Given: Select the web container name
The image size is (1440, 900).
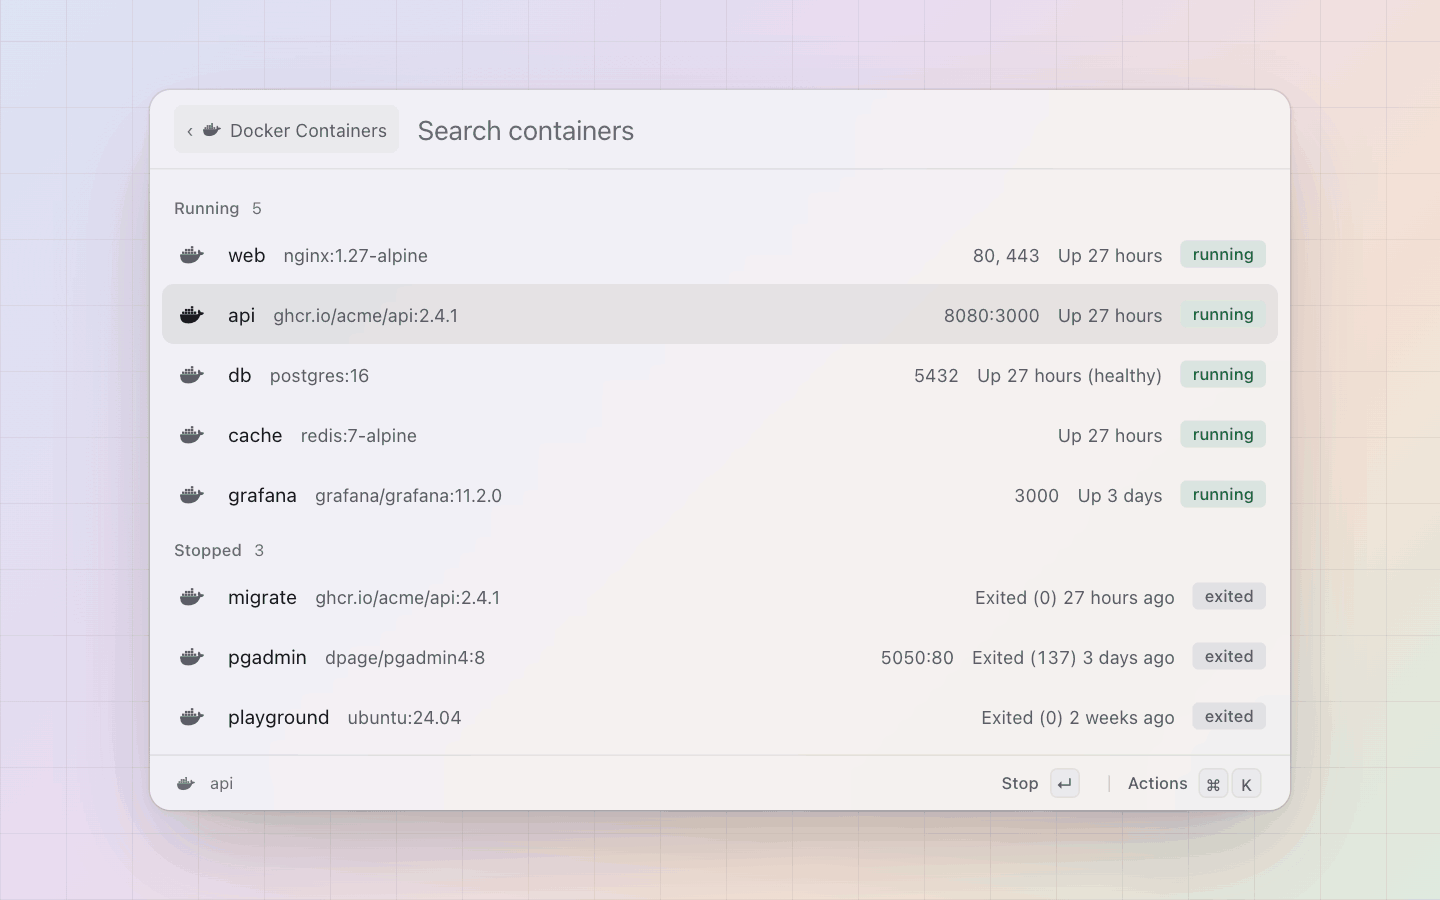Looking at the screenshot, I should pos(246,255).
